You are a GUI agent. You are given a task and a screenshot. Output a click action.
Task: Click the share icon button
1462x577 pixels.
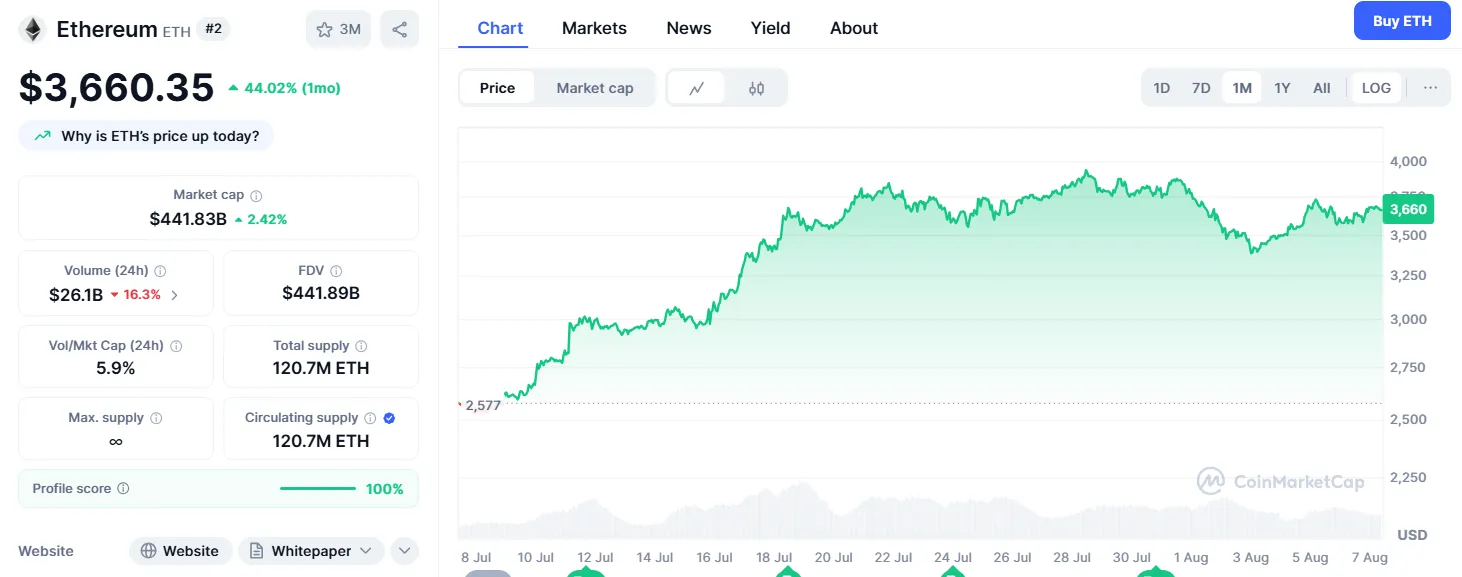tap(399, 30)
